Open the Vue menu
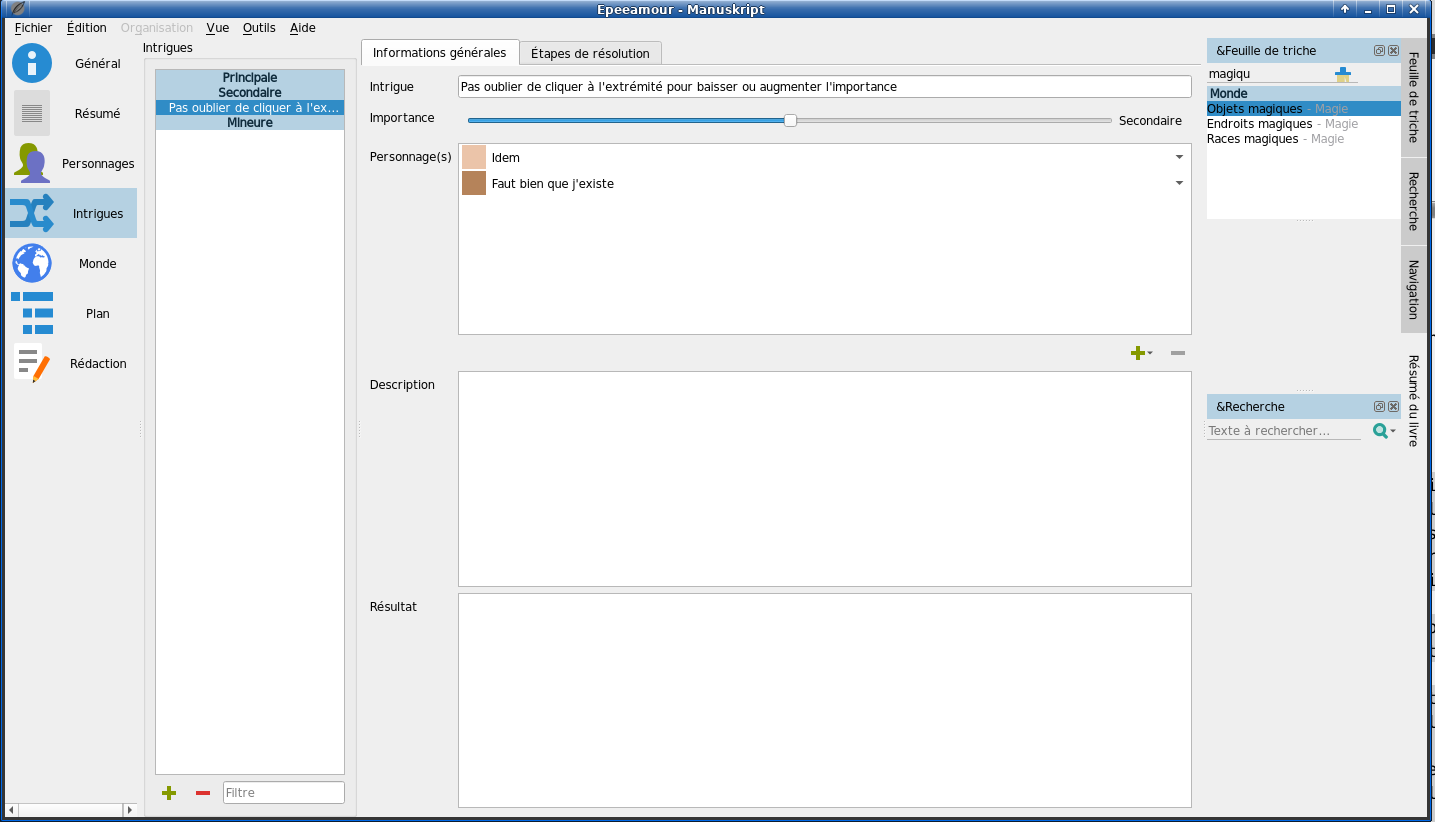 [218, 28]
